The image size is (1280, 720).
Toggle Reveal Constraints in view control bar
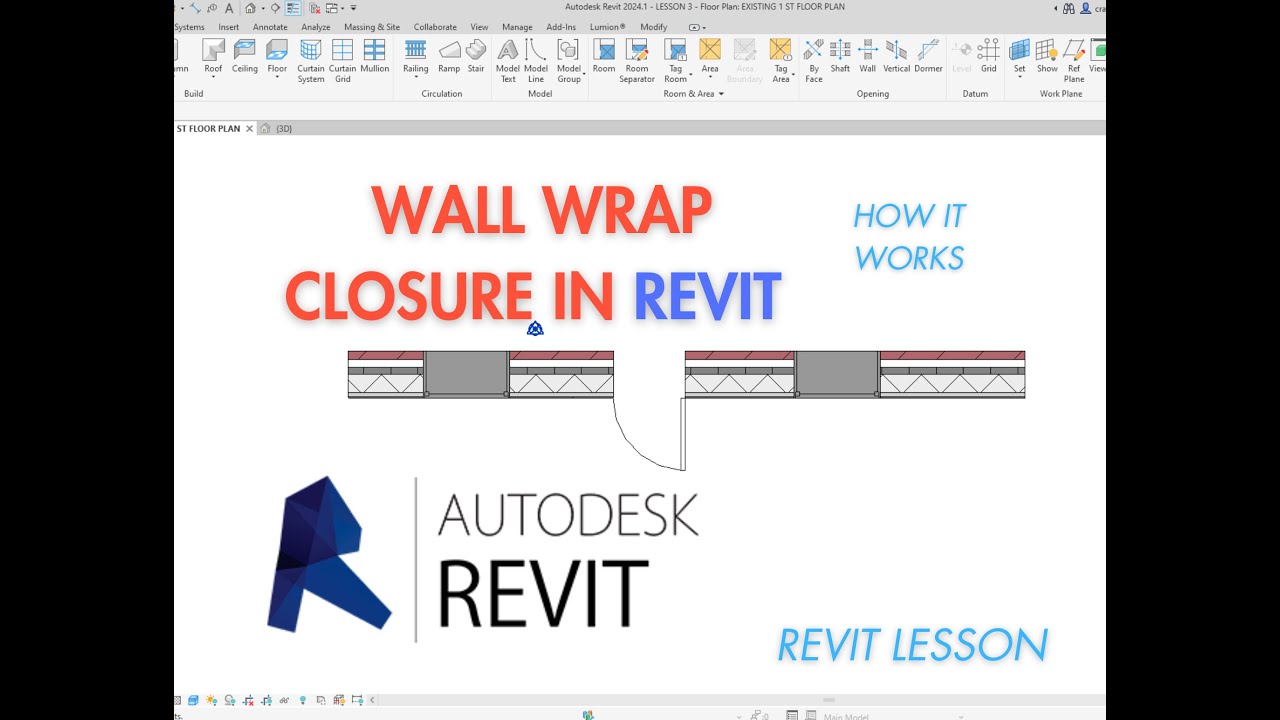point(357,700)
